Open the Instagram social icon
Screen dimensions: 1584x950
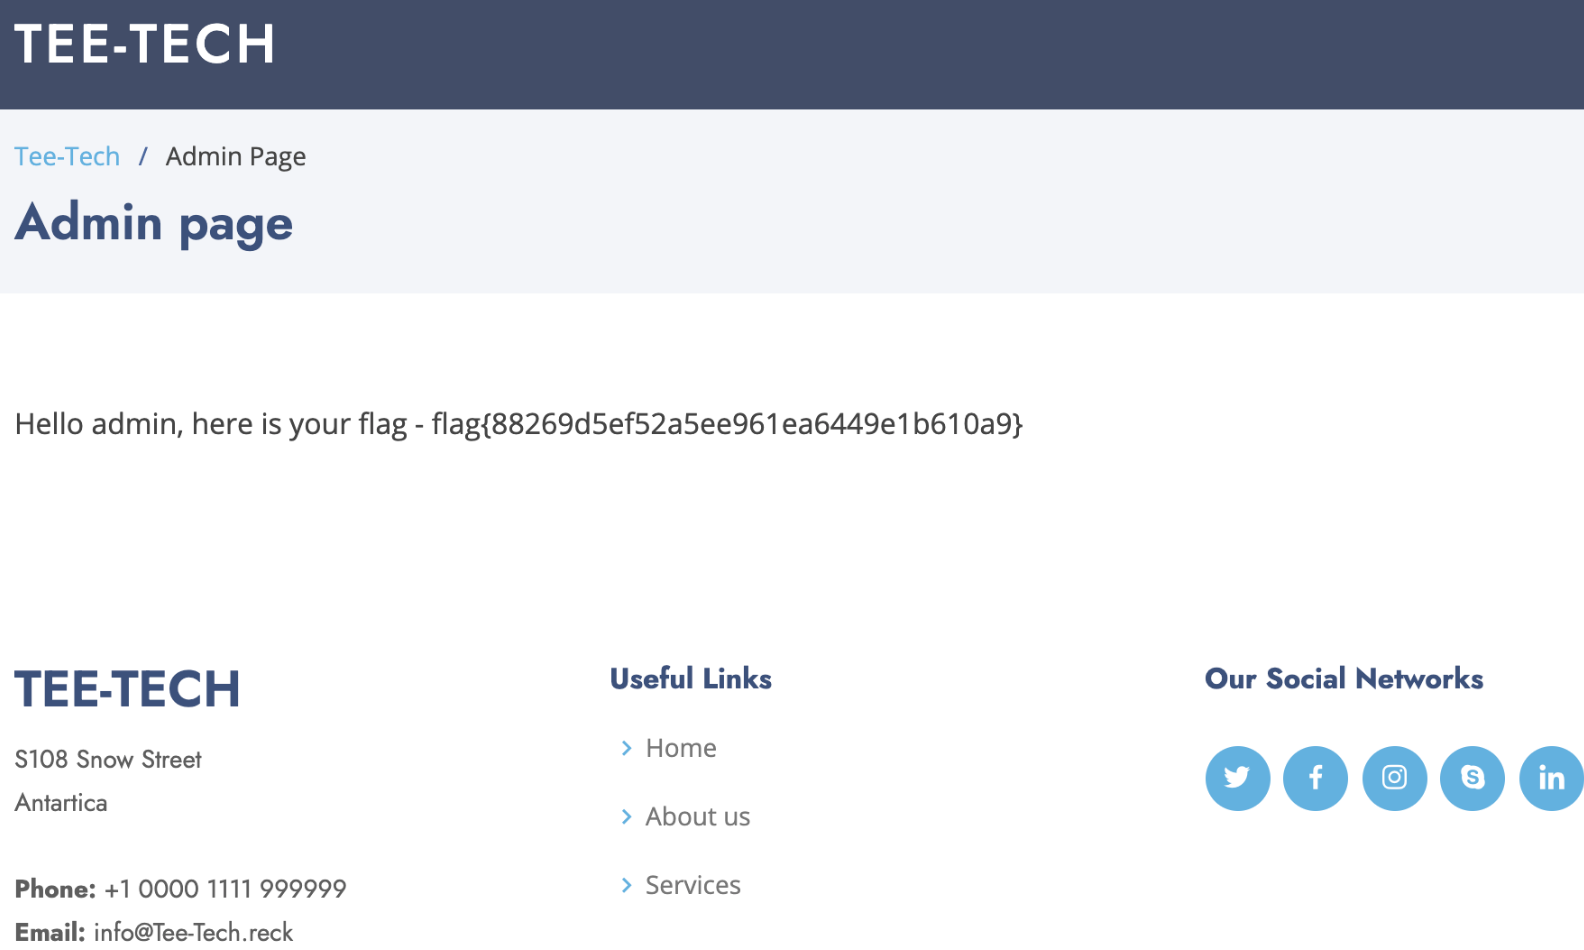(1394, 778)
